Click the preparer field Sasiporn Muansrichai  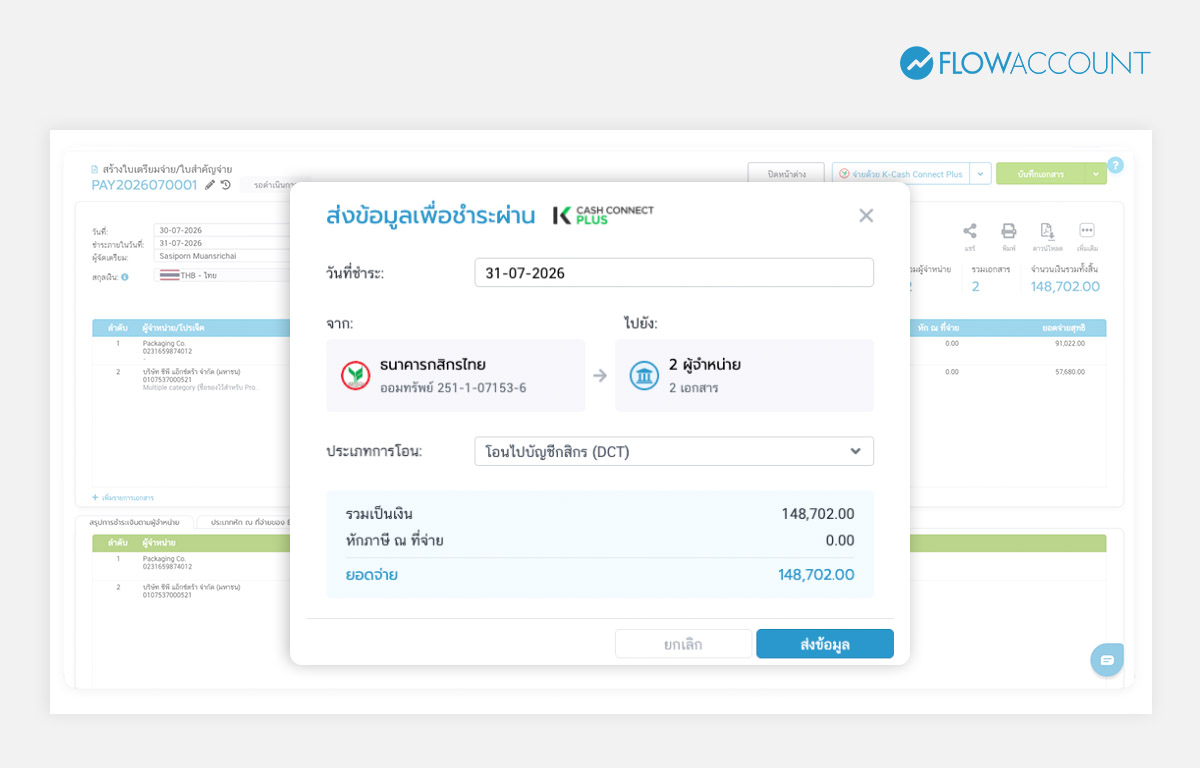click(222, 256)
